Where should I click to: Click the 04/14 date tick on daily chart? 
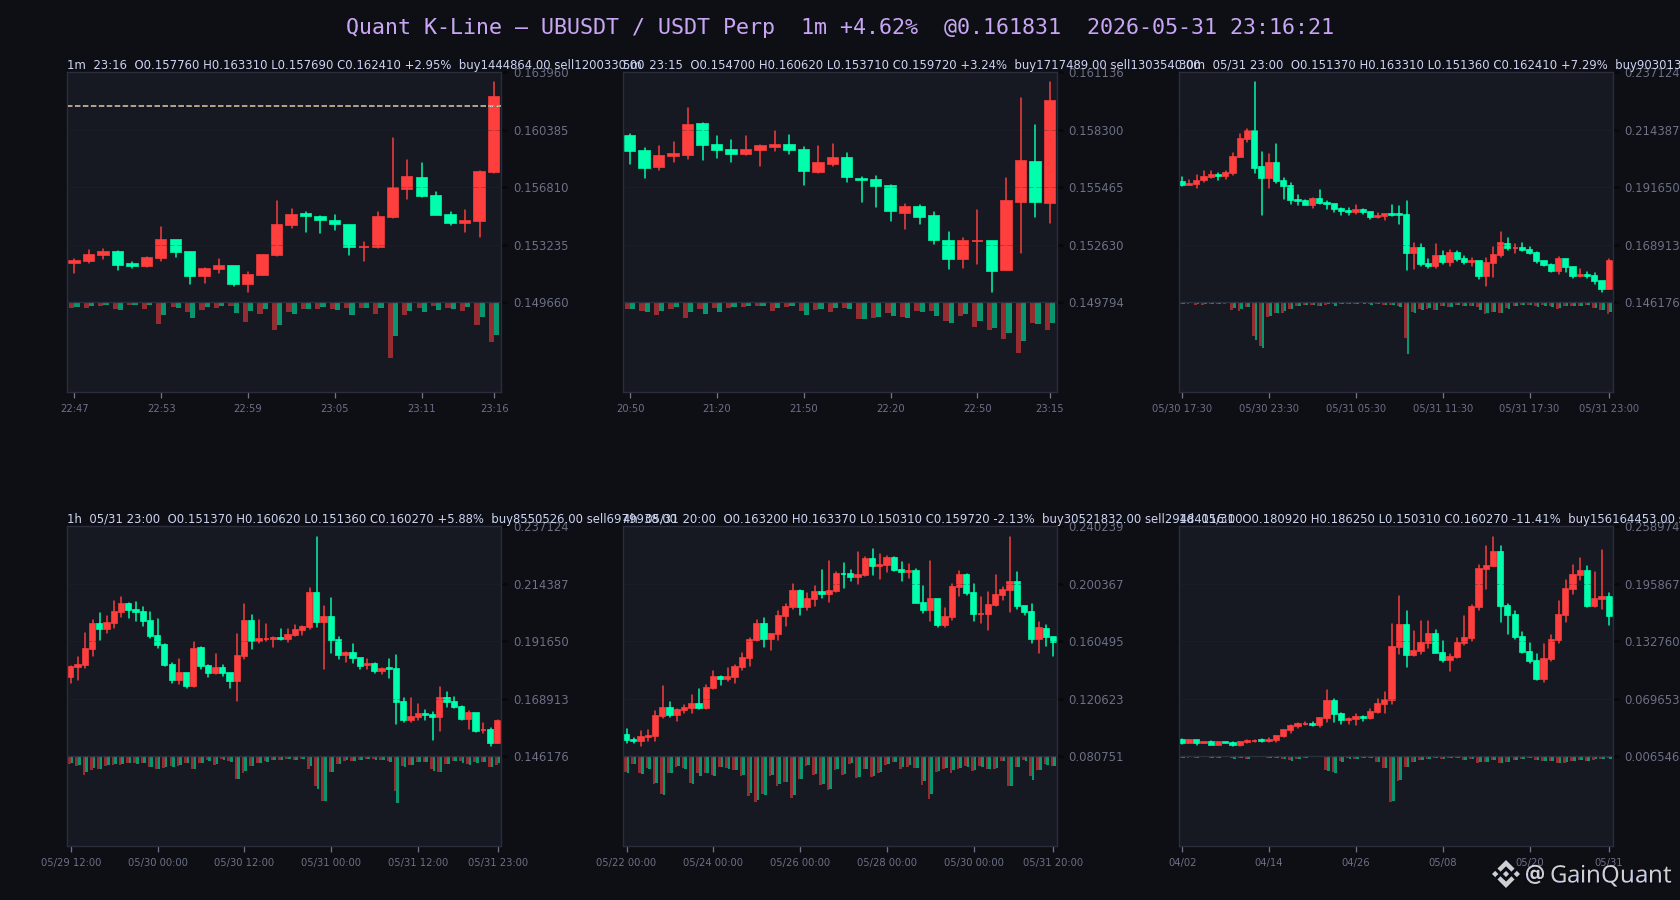[x=1268, y=862]
